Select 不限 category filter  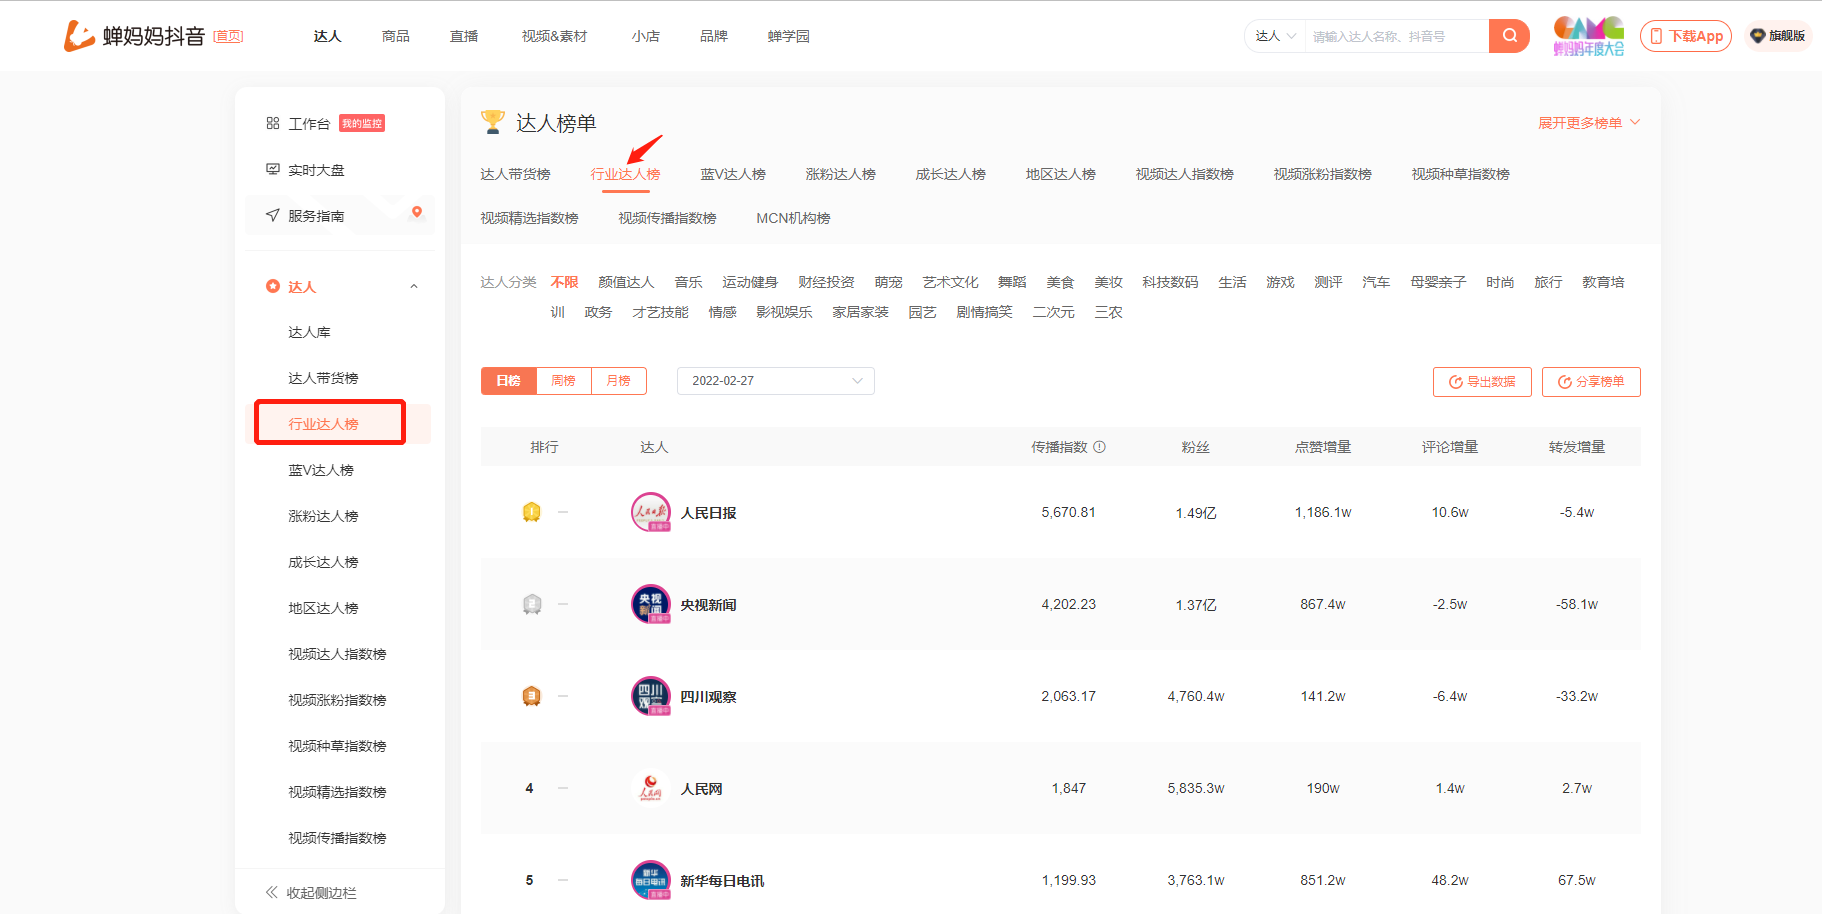564,282
